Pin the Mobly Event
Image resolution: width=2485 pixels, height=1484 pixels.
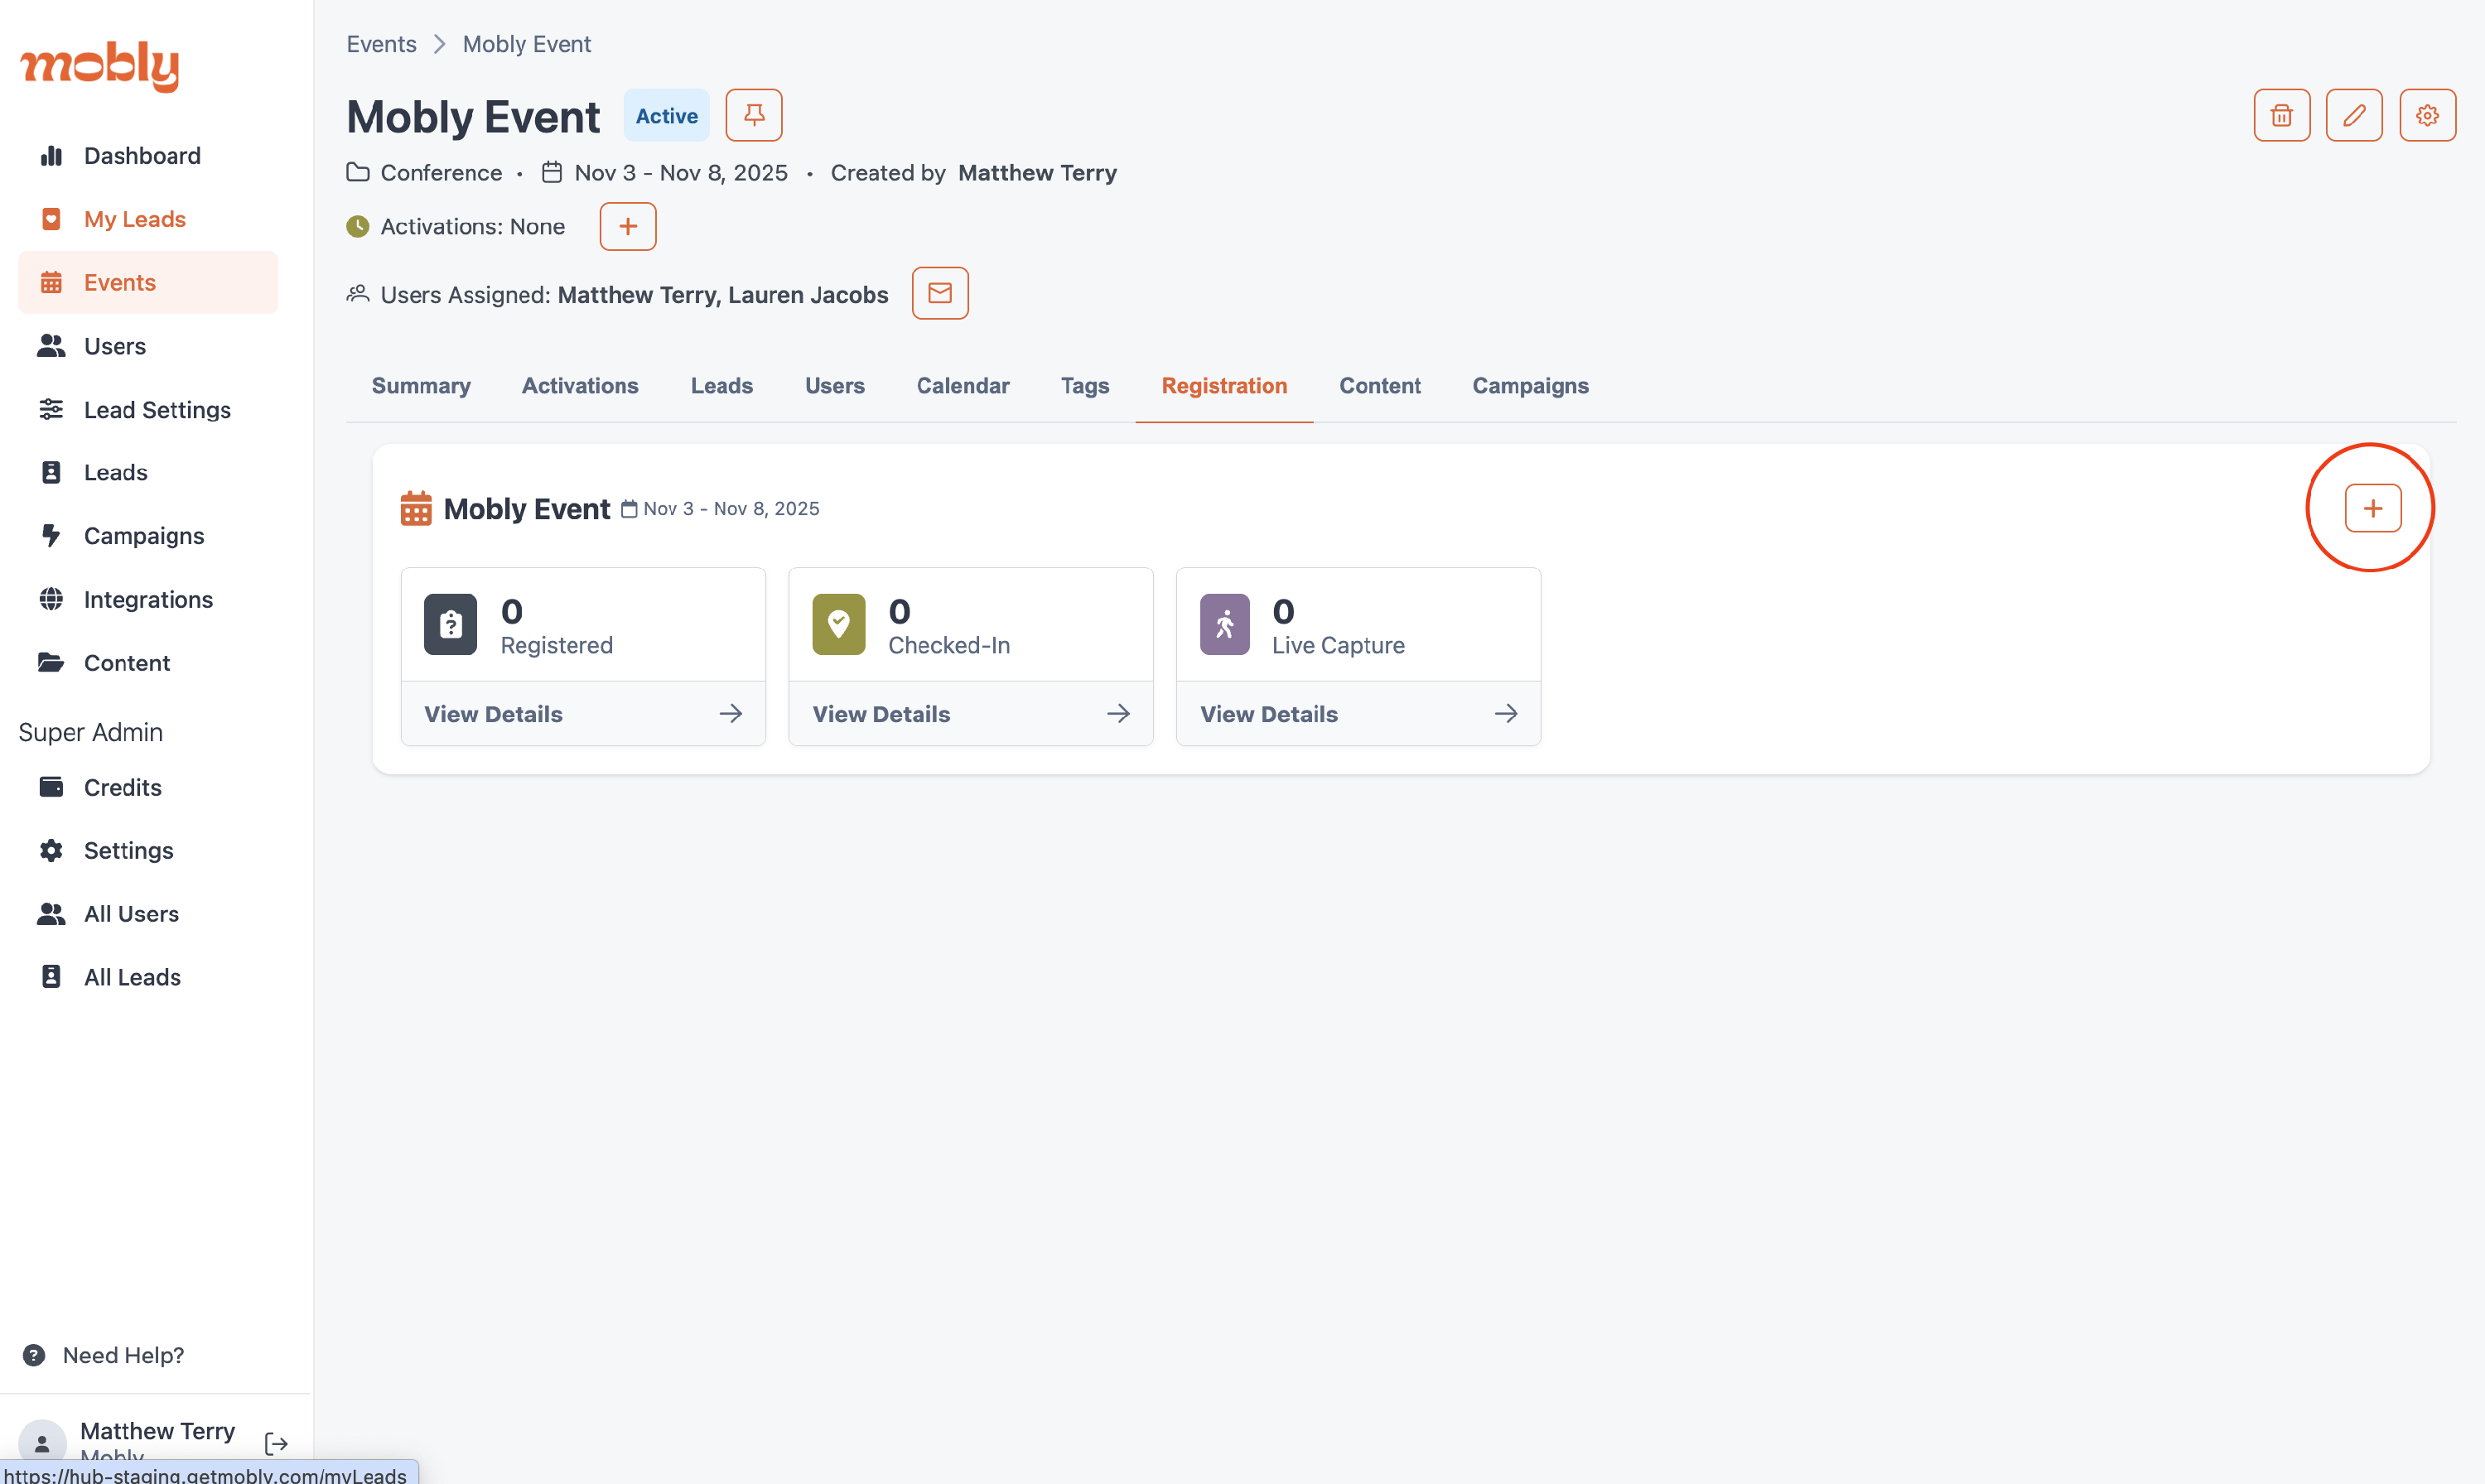click(754, 115)
